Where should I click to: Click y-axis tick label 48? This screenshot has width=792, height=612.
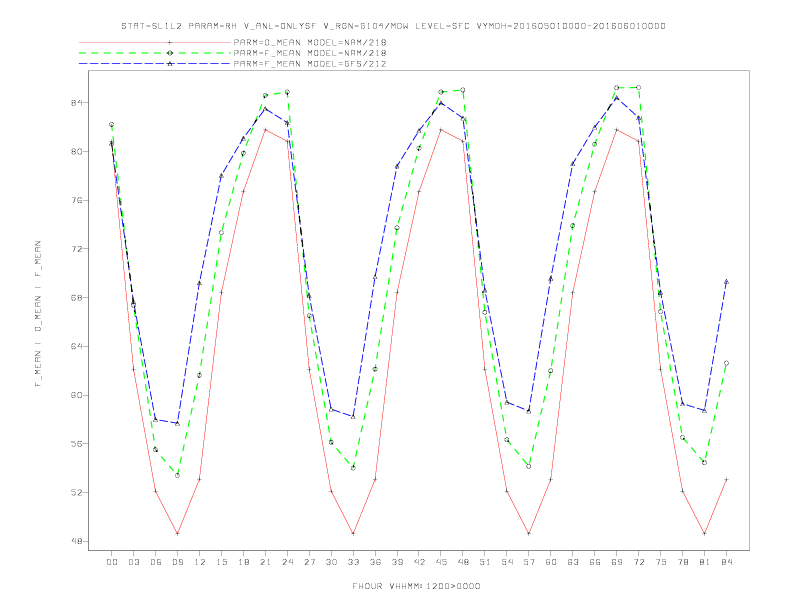tap(77, 541)
